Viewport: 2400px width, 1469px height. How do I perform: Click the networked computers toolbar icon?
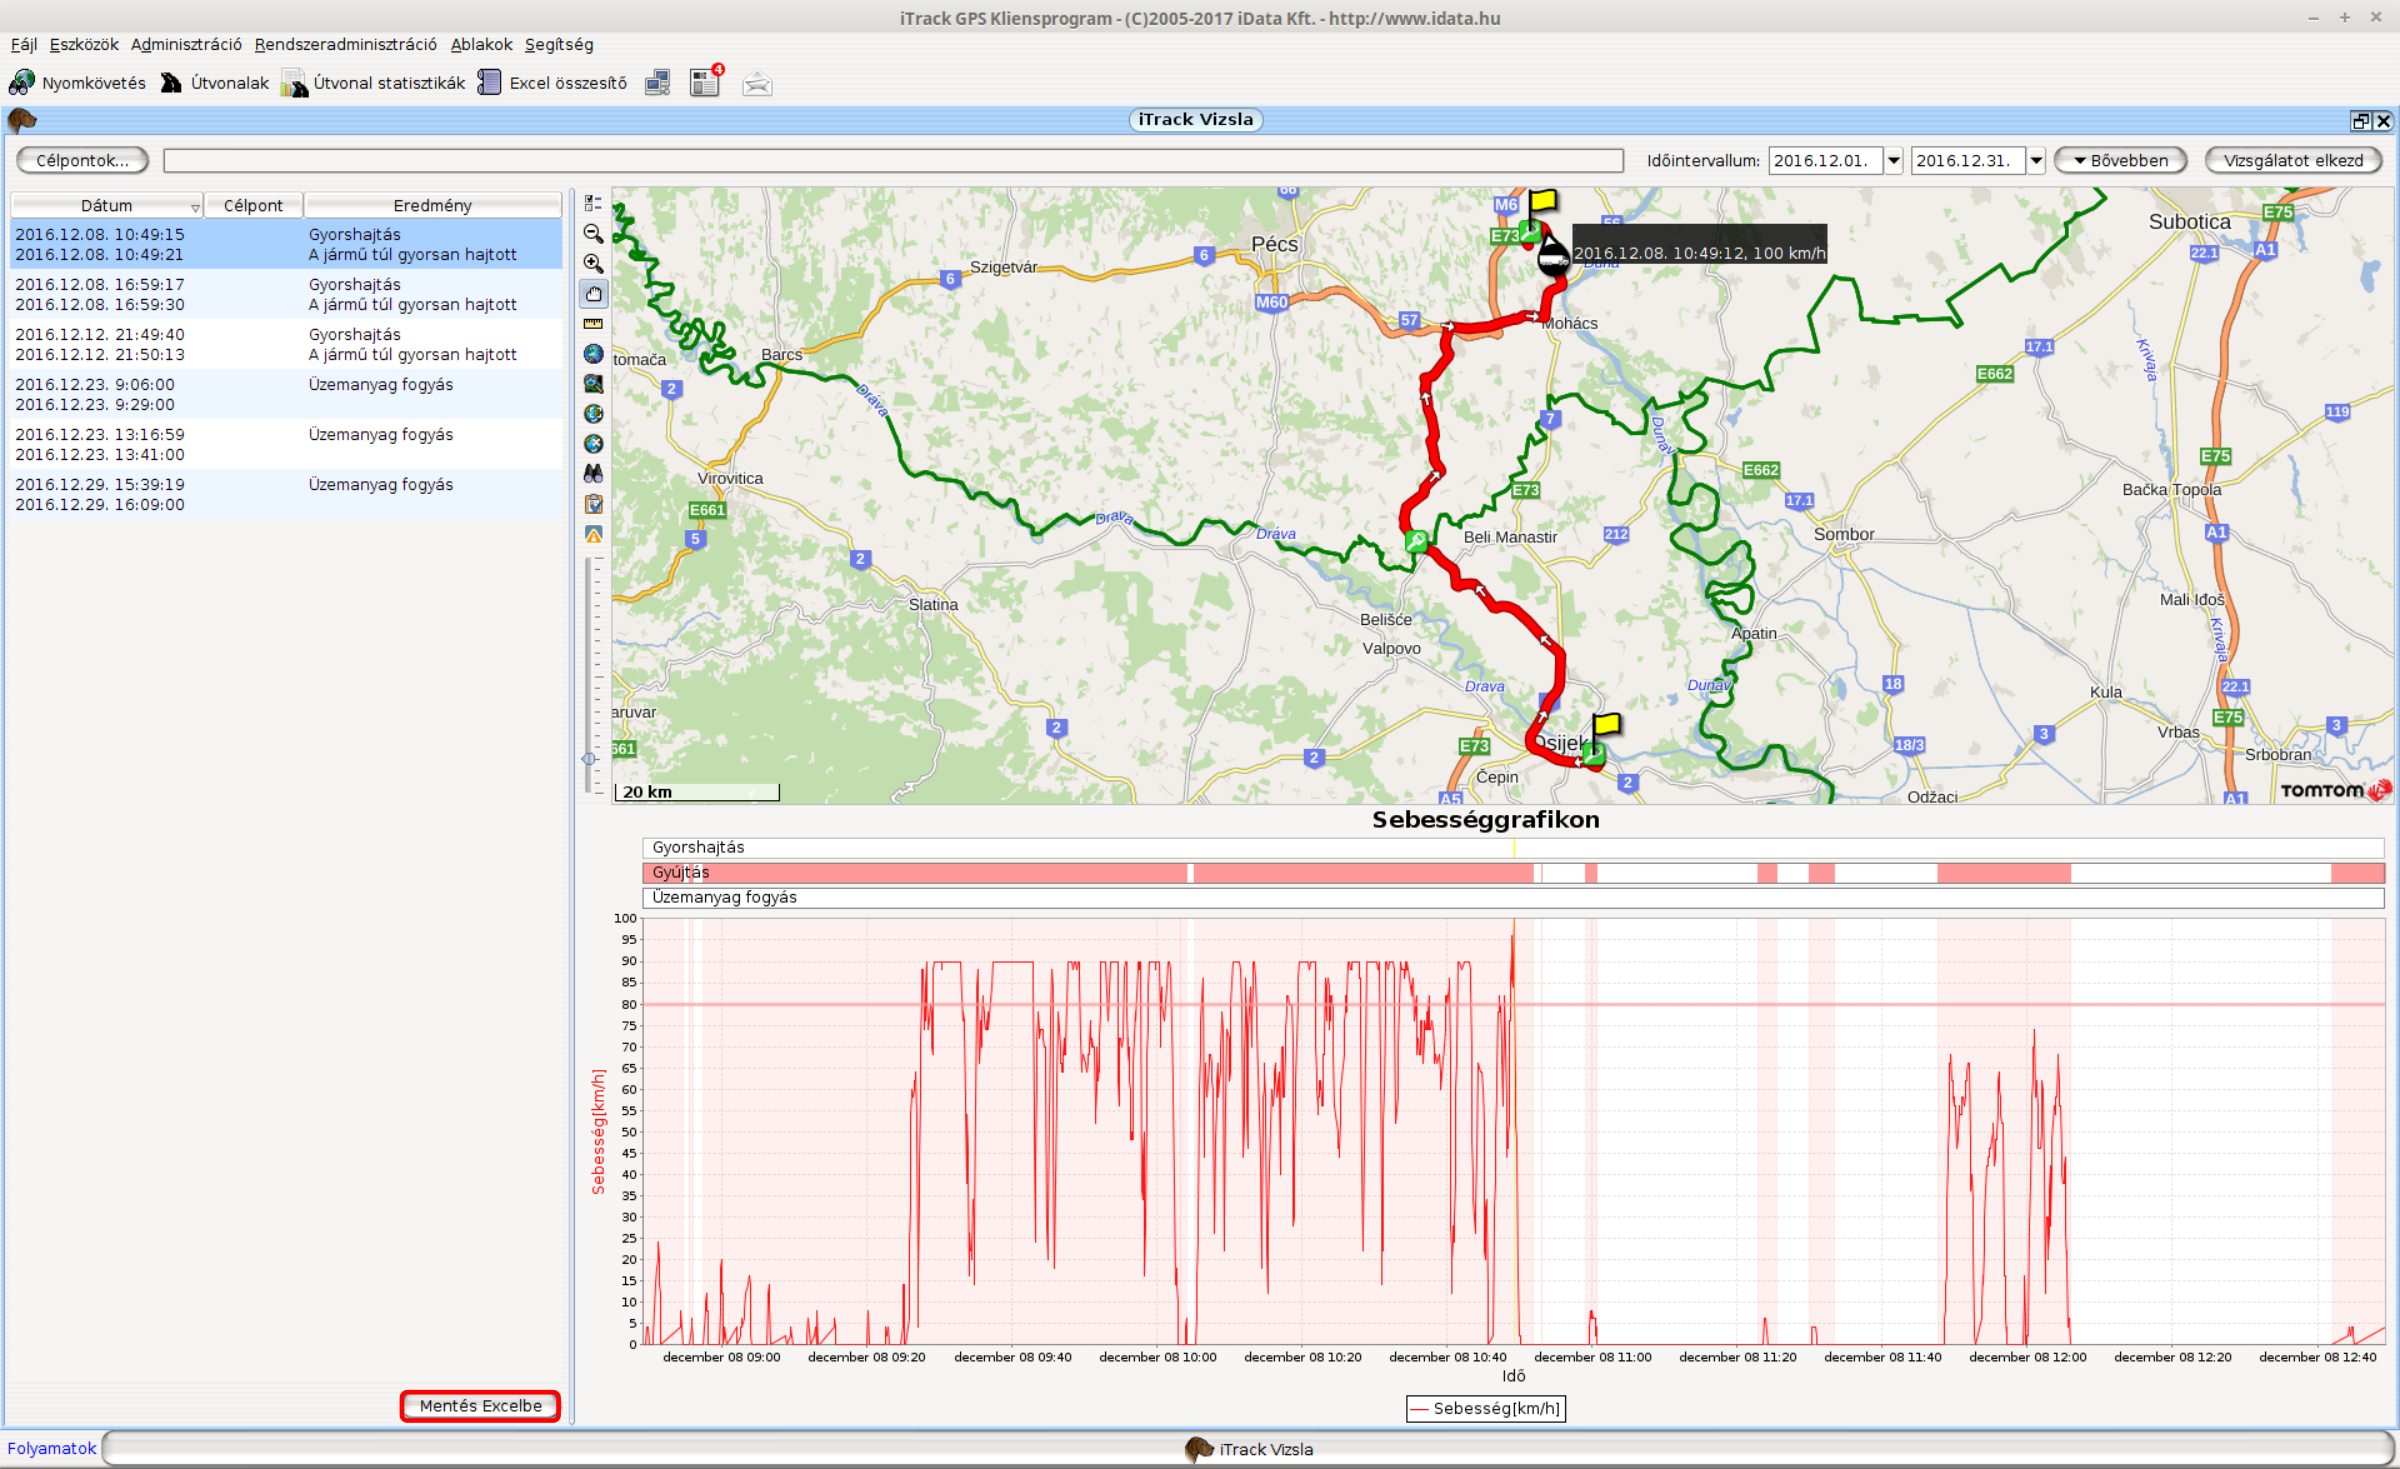[x=657, y=83]
